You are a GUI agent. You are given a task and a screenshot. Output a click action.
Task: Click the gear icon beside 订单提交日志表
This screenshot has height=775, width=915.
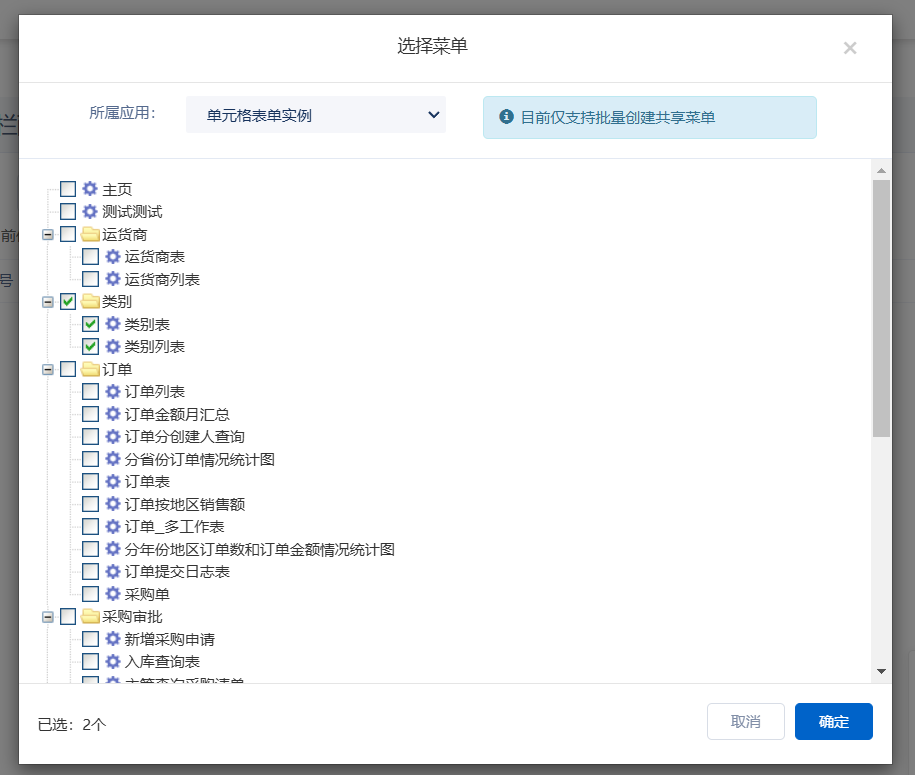[x=113, y=571]
